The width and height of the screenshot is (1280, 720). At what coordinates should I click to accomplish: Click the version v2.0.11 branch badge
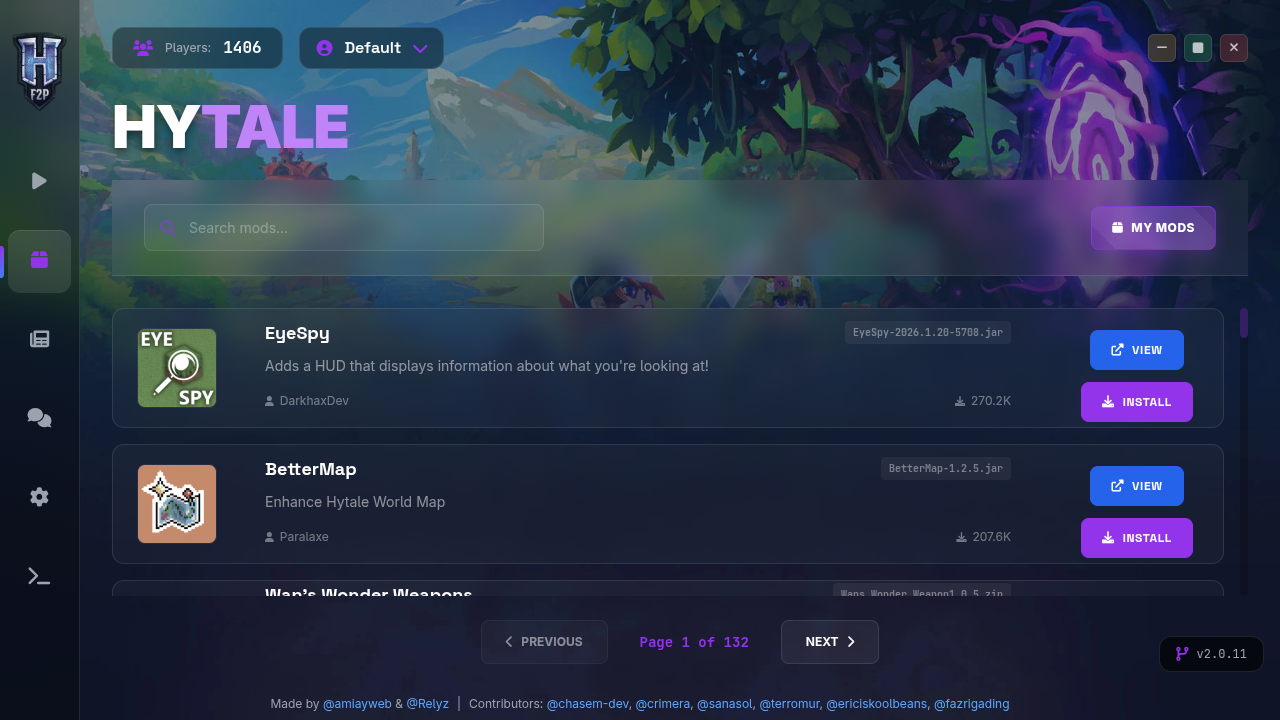1211,654
